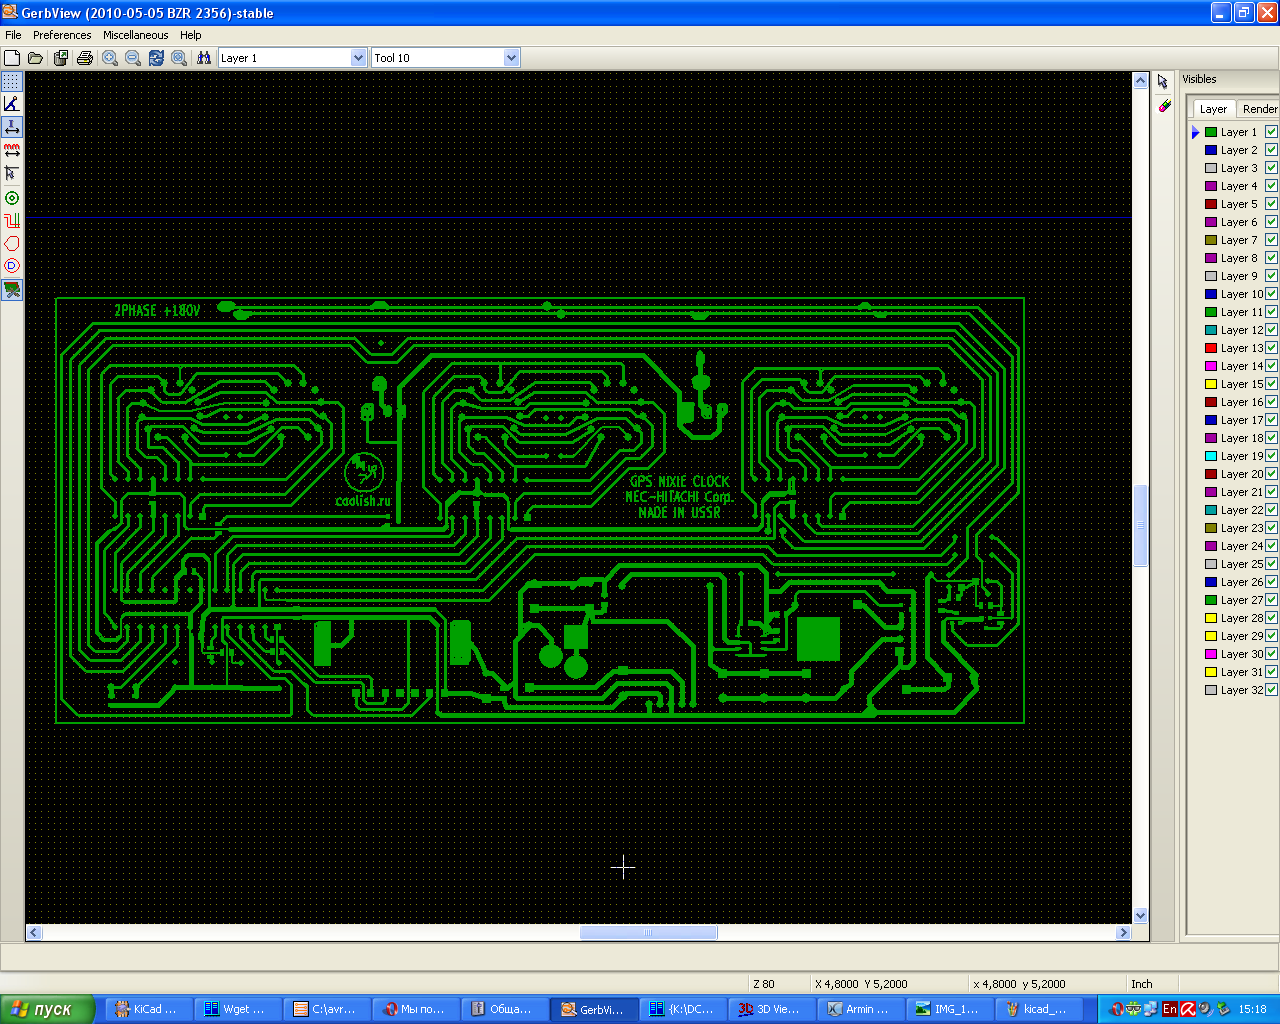This screenshot has width=1280, height=1024.
Task: Toggle polygon sketch mode icon
Action: pyautogui.click(x=12, y=243)
